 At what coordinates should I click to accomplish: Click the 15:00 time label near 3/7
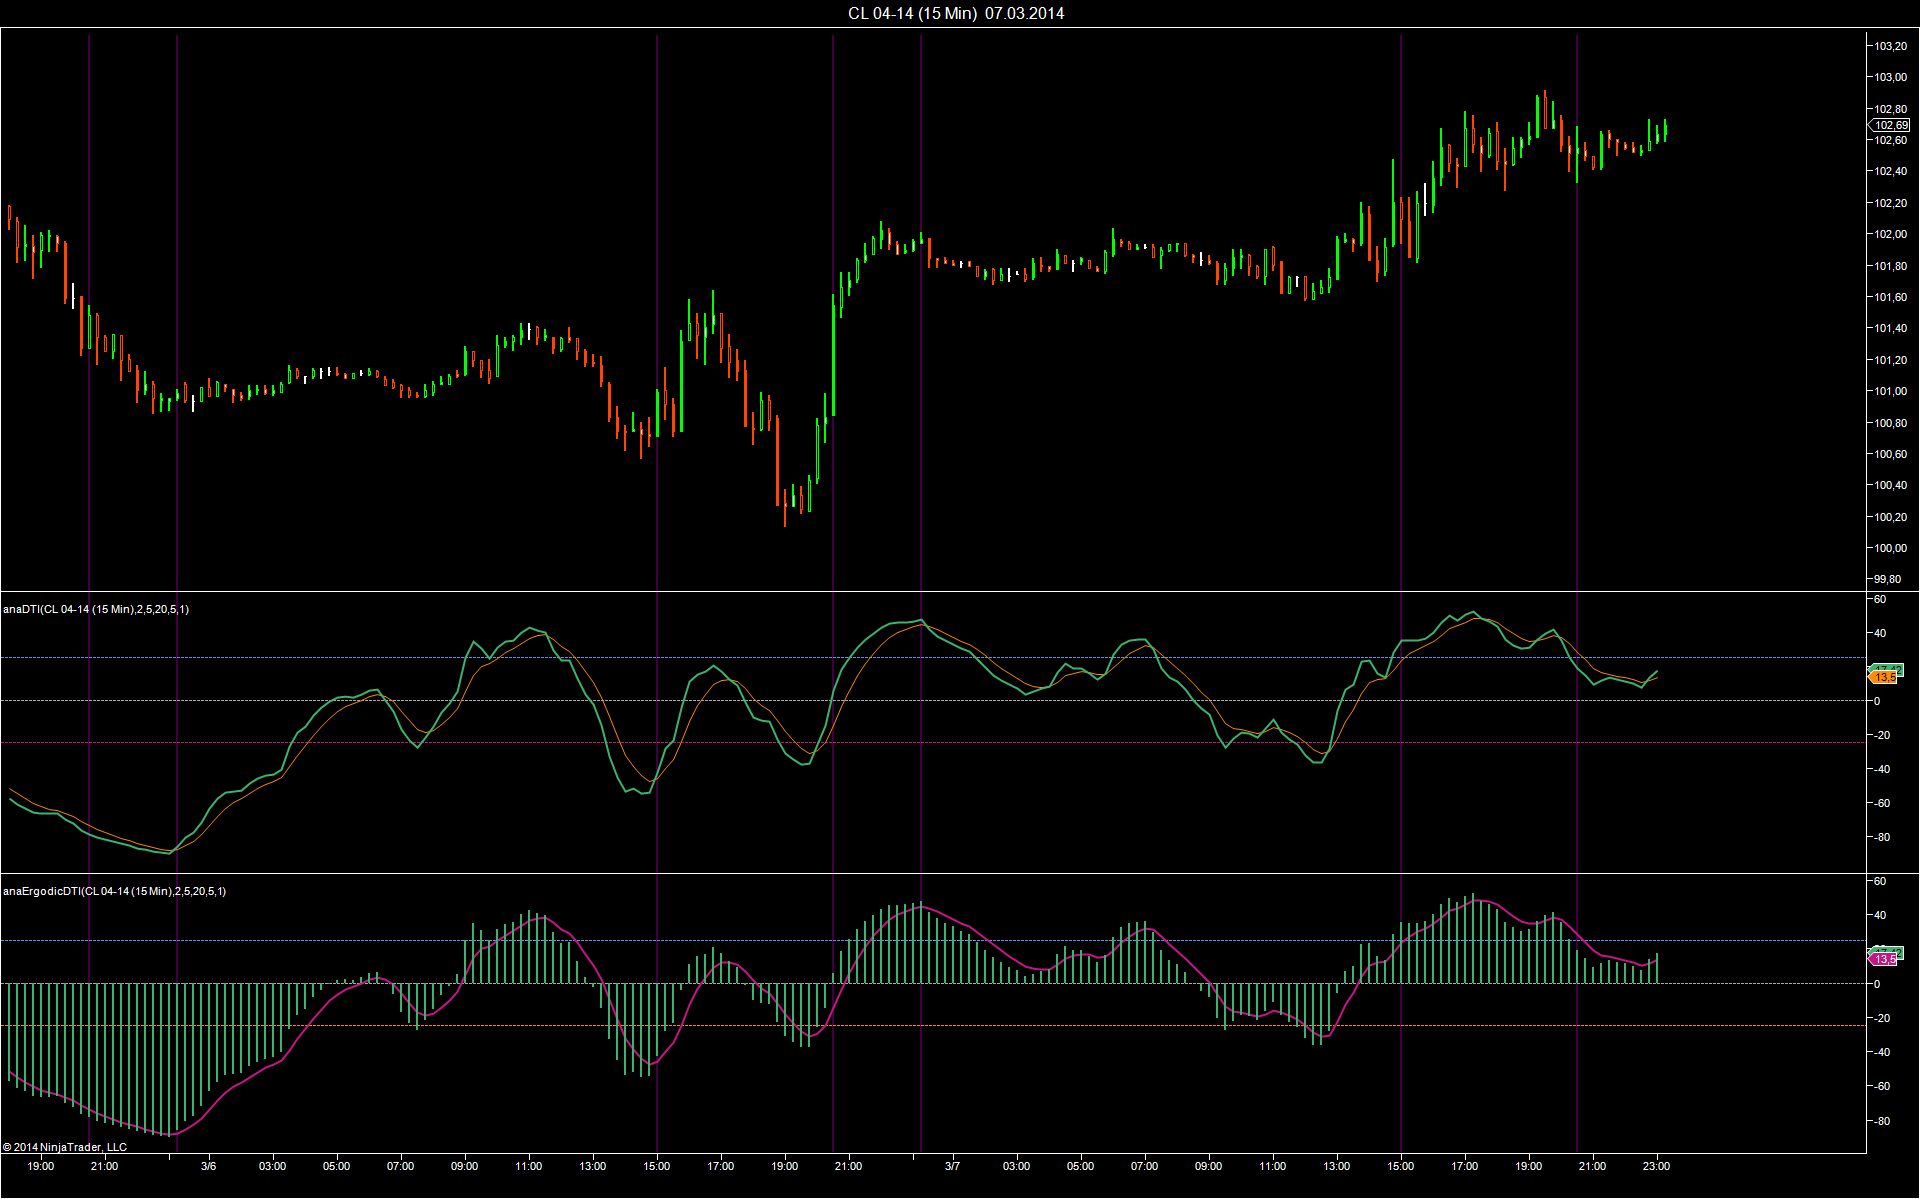[x=1400, y=1166]
